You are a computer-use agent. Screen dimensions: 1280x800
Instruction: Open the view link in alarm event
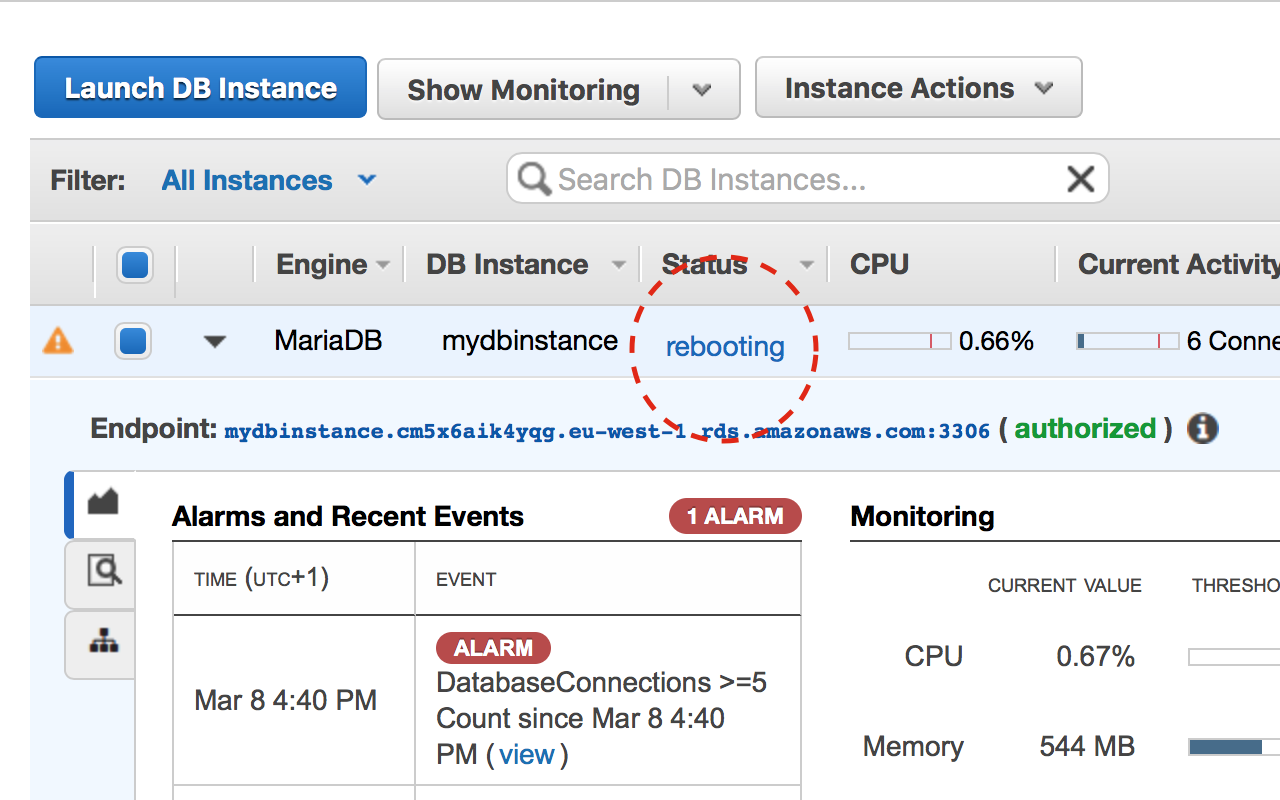coord(527,754)
